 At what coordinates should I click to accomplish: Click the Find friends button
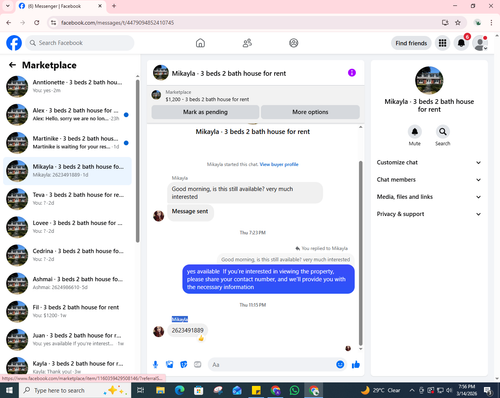coord(411,43)
